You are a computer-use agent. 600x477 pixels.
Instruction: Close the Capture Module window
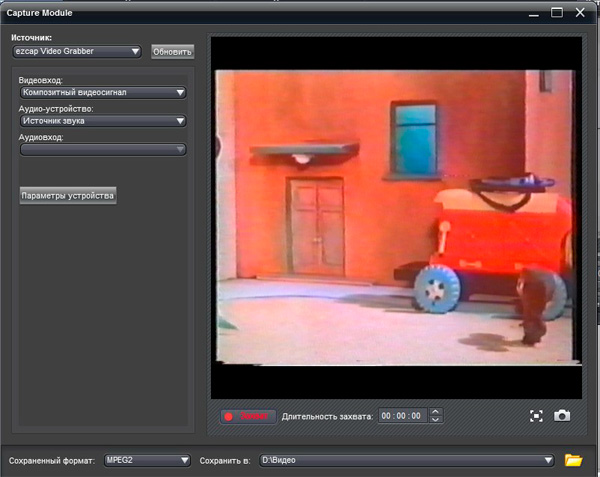pyautogui.click(x=582, y=13)
